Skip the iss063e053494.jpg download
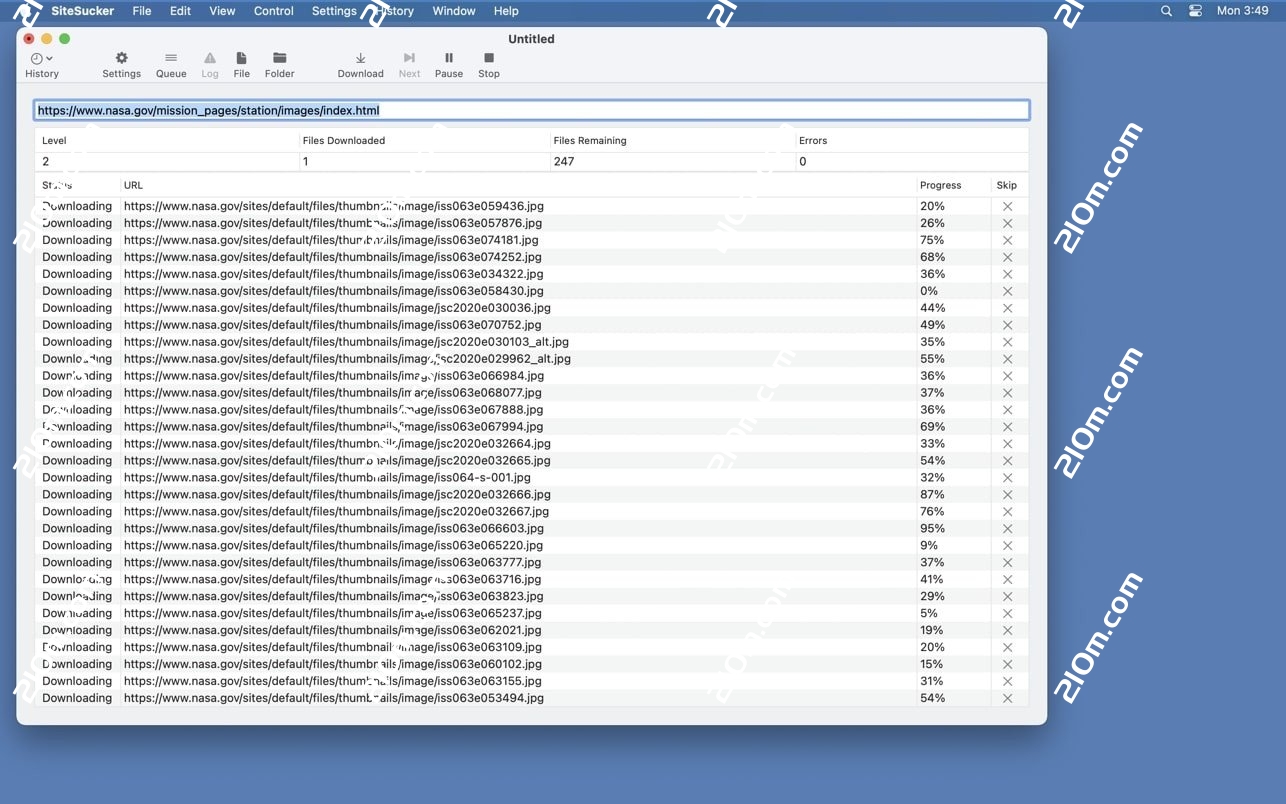The width and height of the screenshot is (1286, 804). pyautogui.click(x=1007, y=698)
